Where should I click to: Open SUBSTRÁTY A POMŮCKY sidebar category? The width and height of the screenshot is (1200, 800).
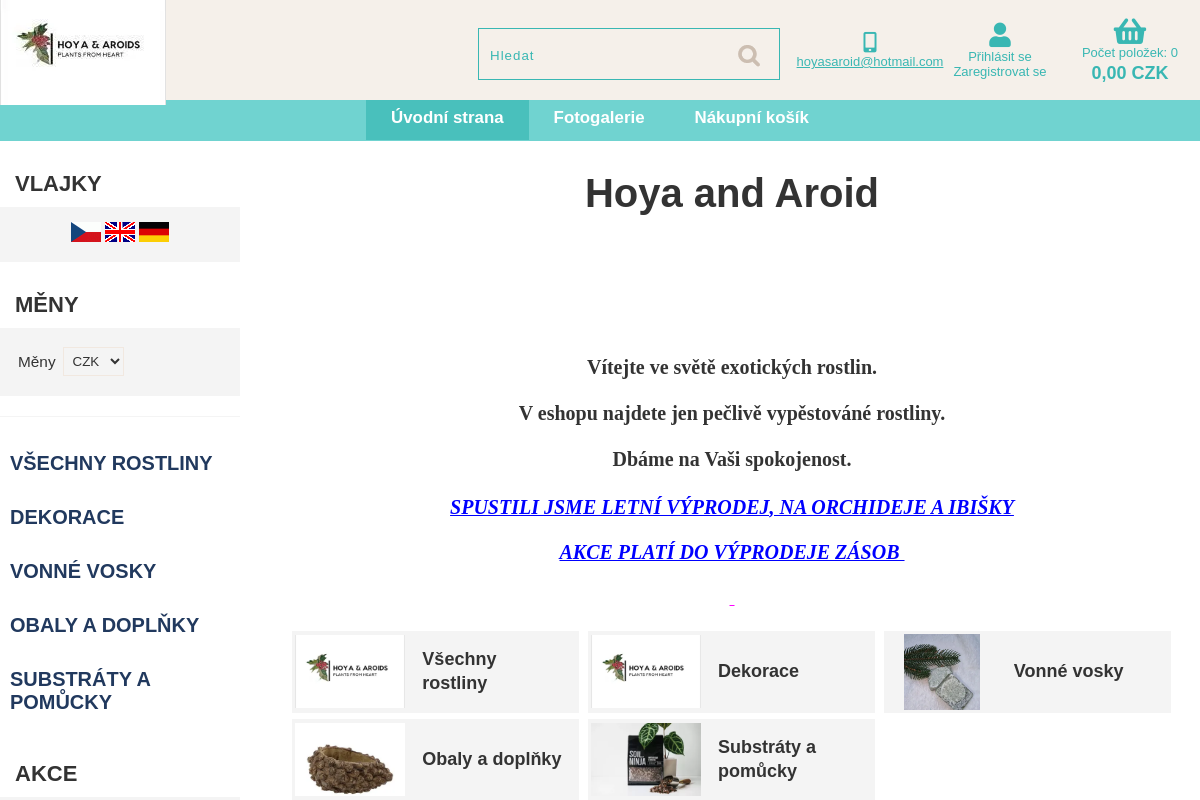[x=80, y=690]
